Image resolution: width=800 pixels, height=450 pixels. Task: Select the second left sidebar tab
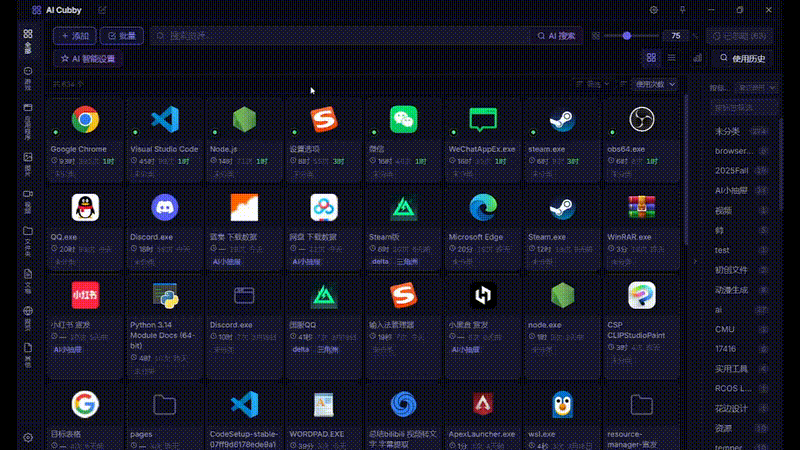[x=28, y=78]
